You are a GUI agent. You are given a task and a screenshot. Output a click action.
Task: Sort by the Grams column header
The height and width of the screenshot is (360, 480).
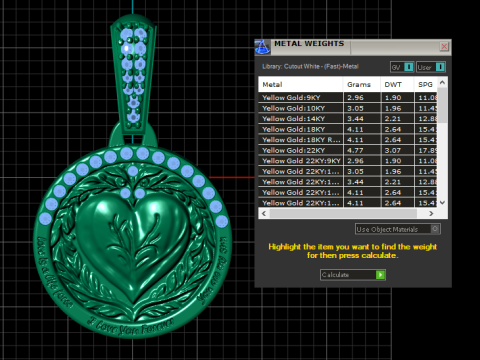tap(362, 85)
